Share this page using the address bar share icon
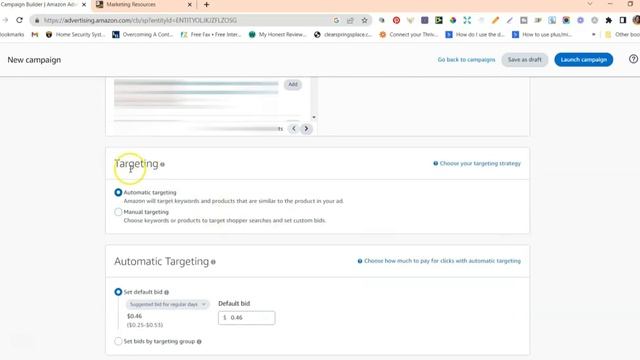The height and width of the screenshot is (360, 640). (x=350, y=20)
